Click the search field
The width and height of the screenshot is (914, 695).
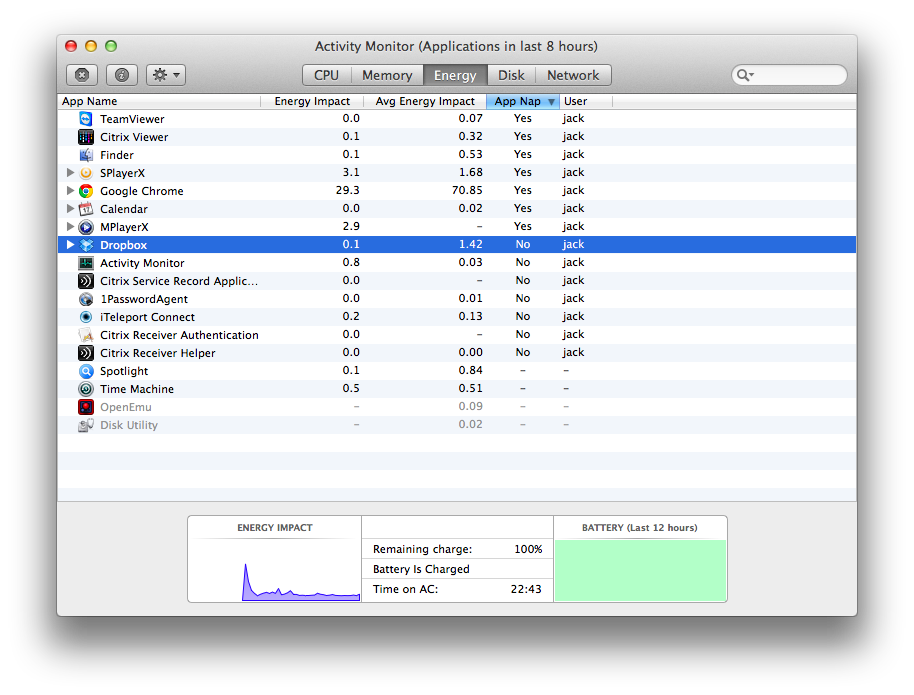coord(789,75)
